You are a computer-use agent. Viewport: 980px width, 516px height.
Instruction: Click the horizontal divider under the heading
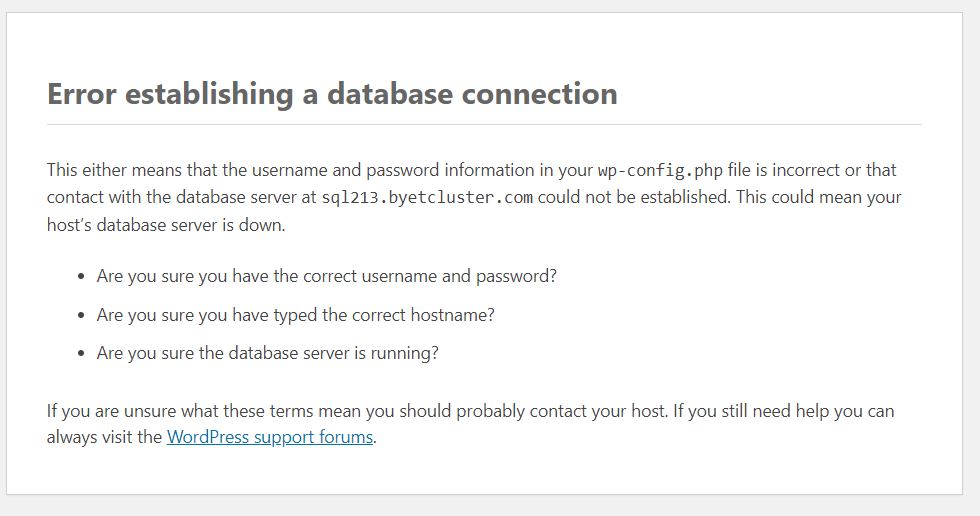(x=484, y=124)
